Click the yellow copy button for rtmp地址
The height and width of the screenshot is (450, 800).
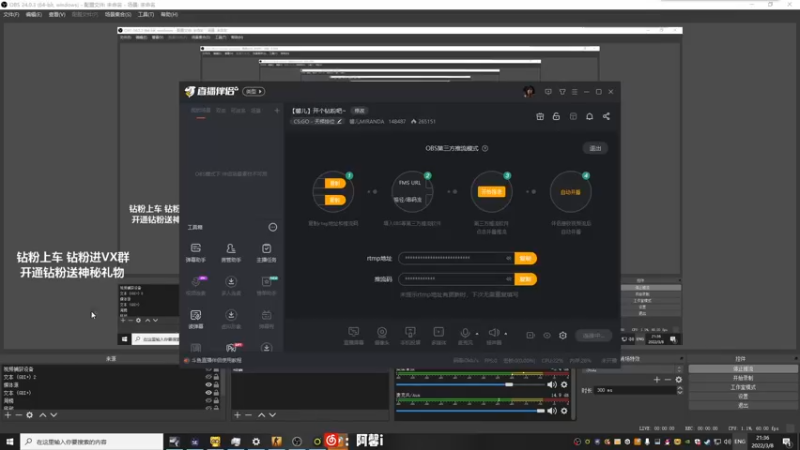pyautogui.click(x=526, y=258)
